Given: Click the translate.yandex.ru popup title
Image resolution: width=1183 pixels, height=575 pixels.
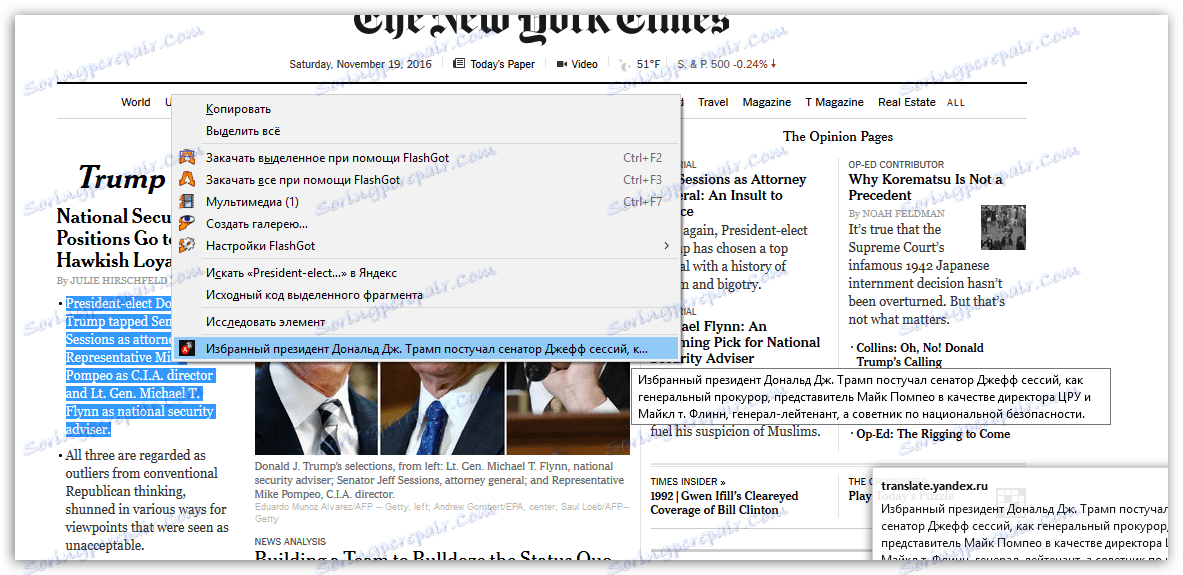Looking at the screenshot, I should (x=934, y=487).
